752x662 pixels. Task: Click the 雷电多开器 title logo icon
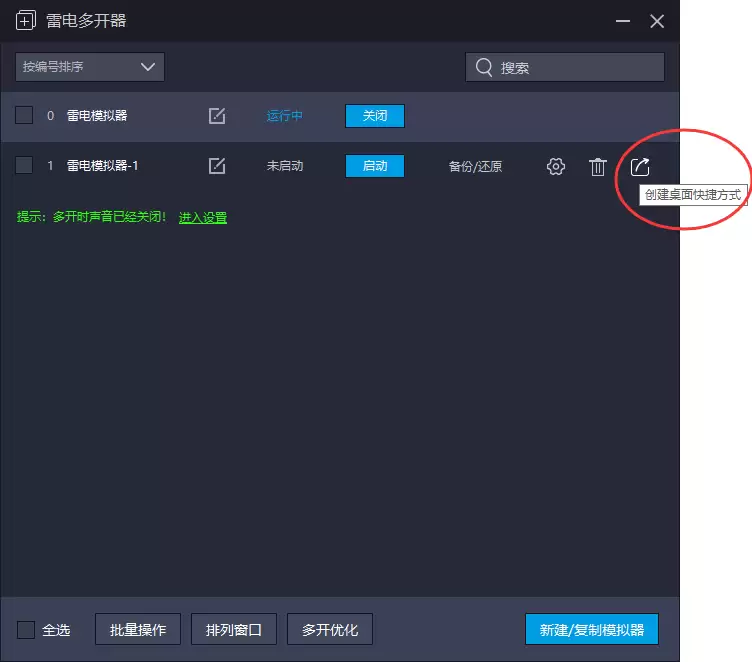click(x=25, y=21)
